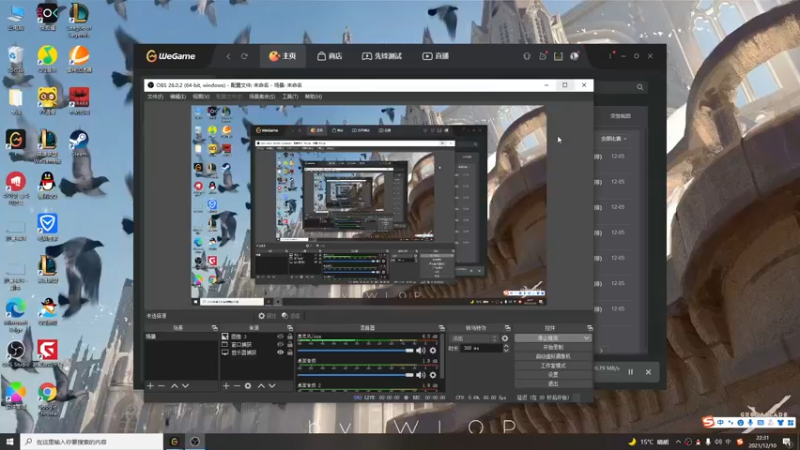Screen dimensions: 800x450
Task: Click 工作室模式 button
Action: [553, 365]
